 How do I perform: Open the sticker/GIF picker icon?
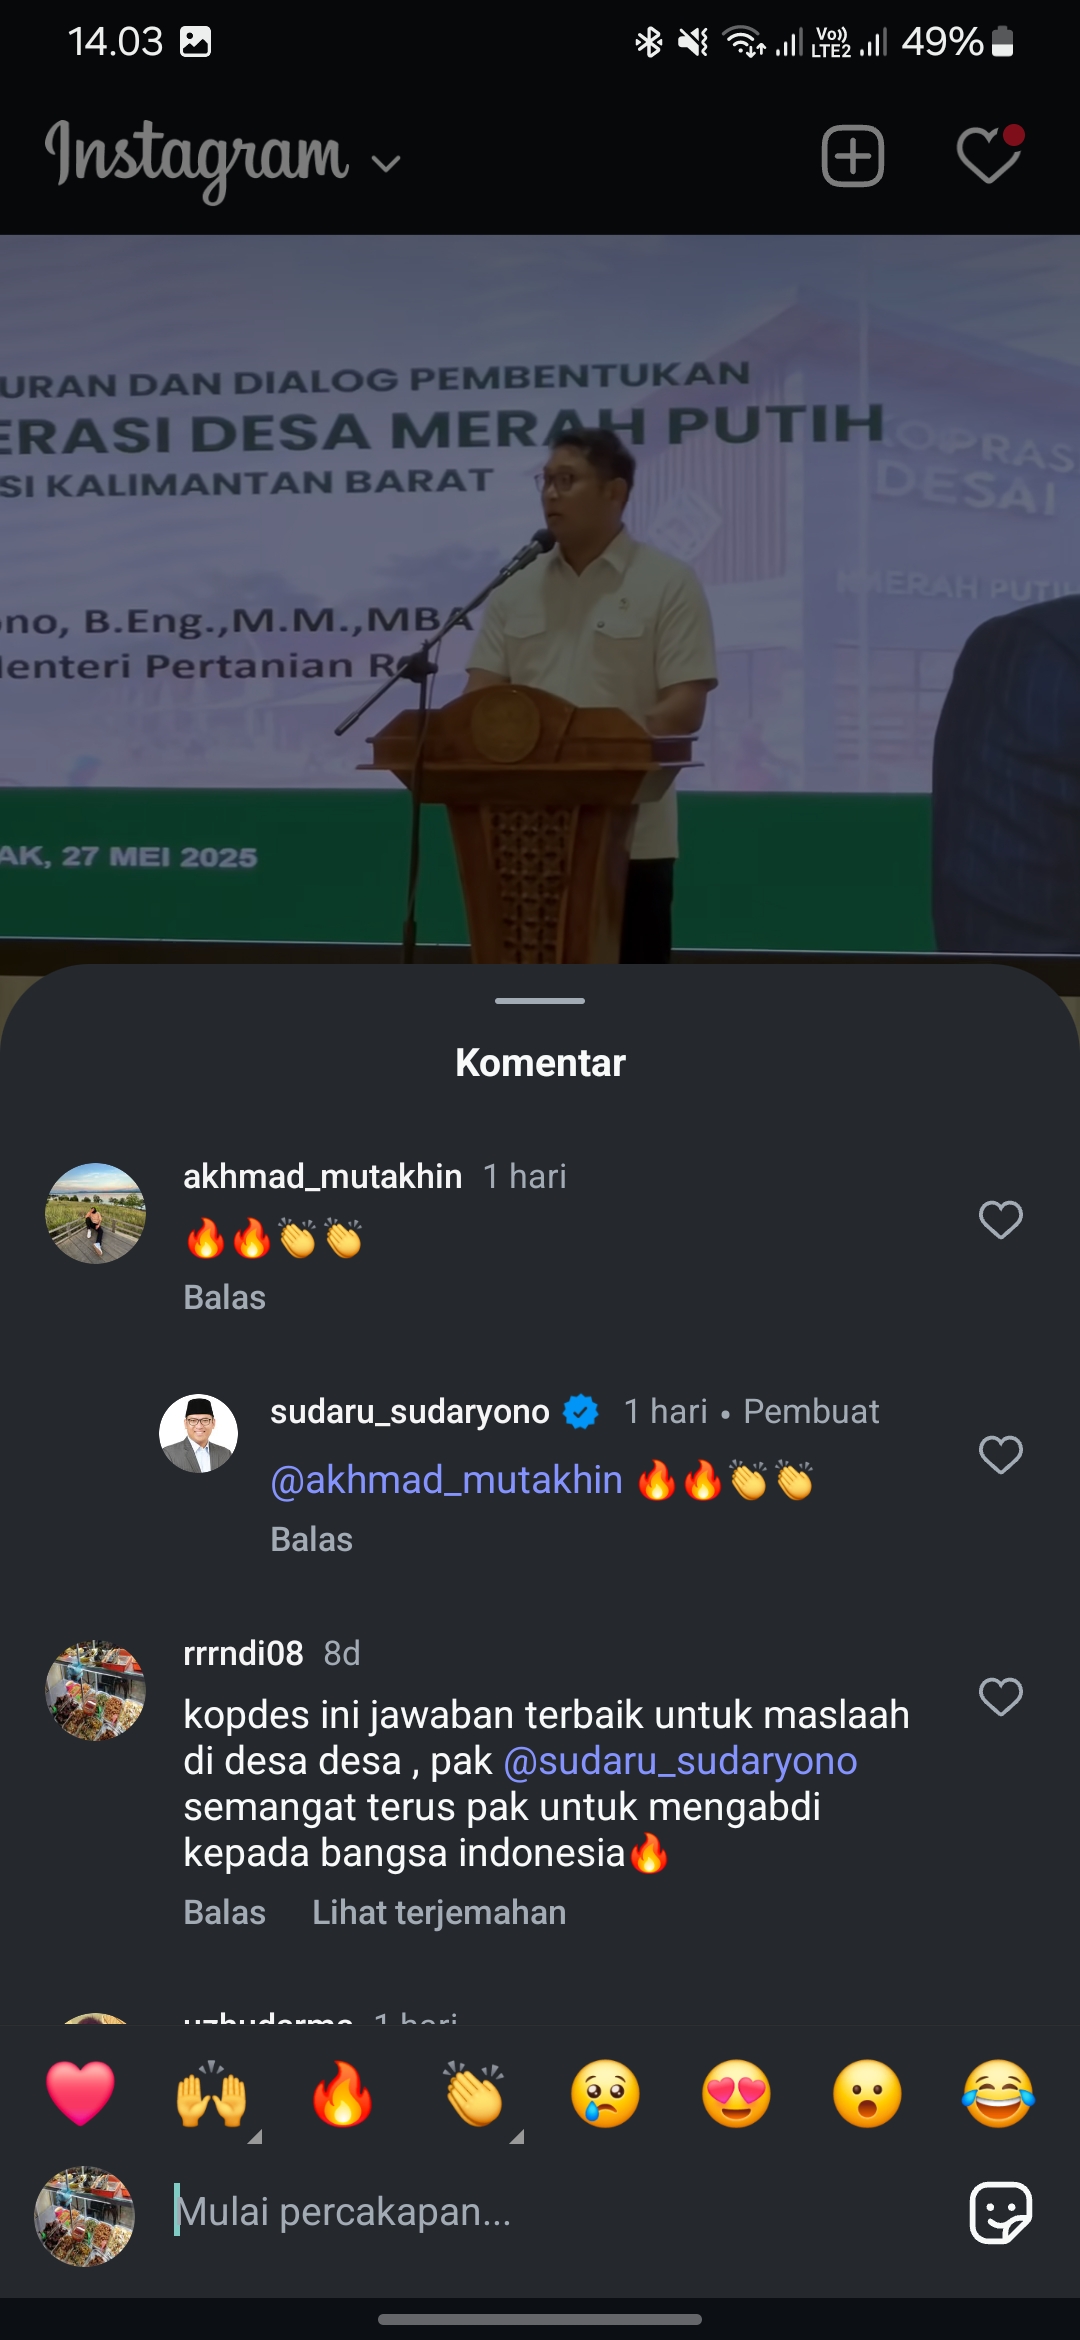[1000, 2212]
